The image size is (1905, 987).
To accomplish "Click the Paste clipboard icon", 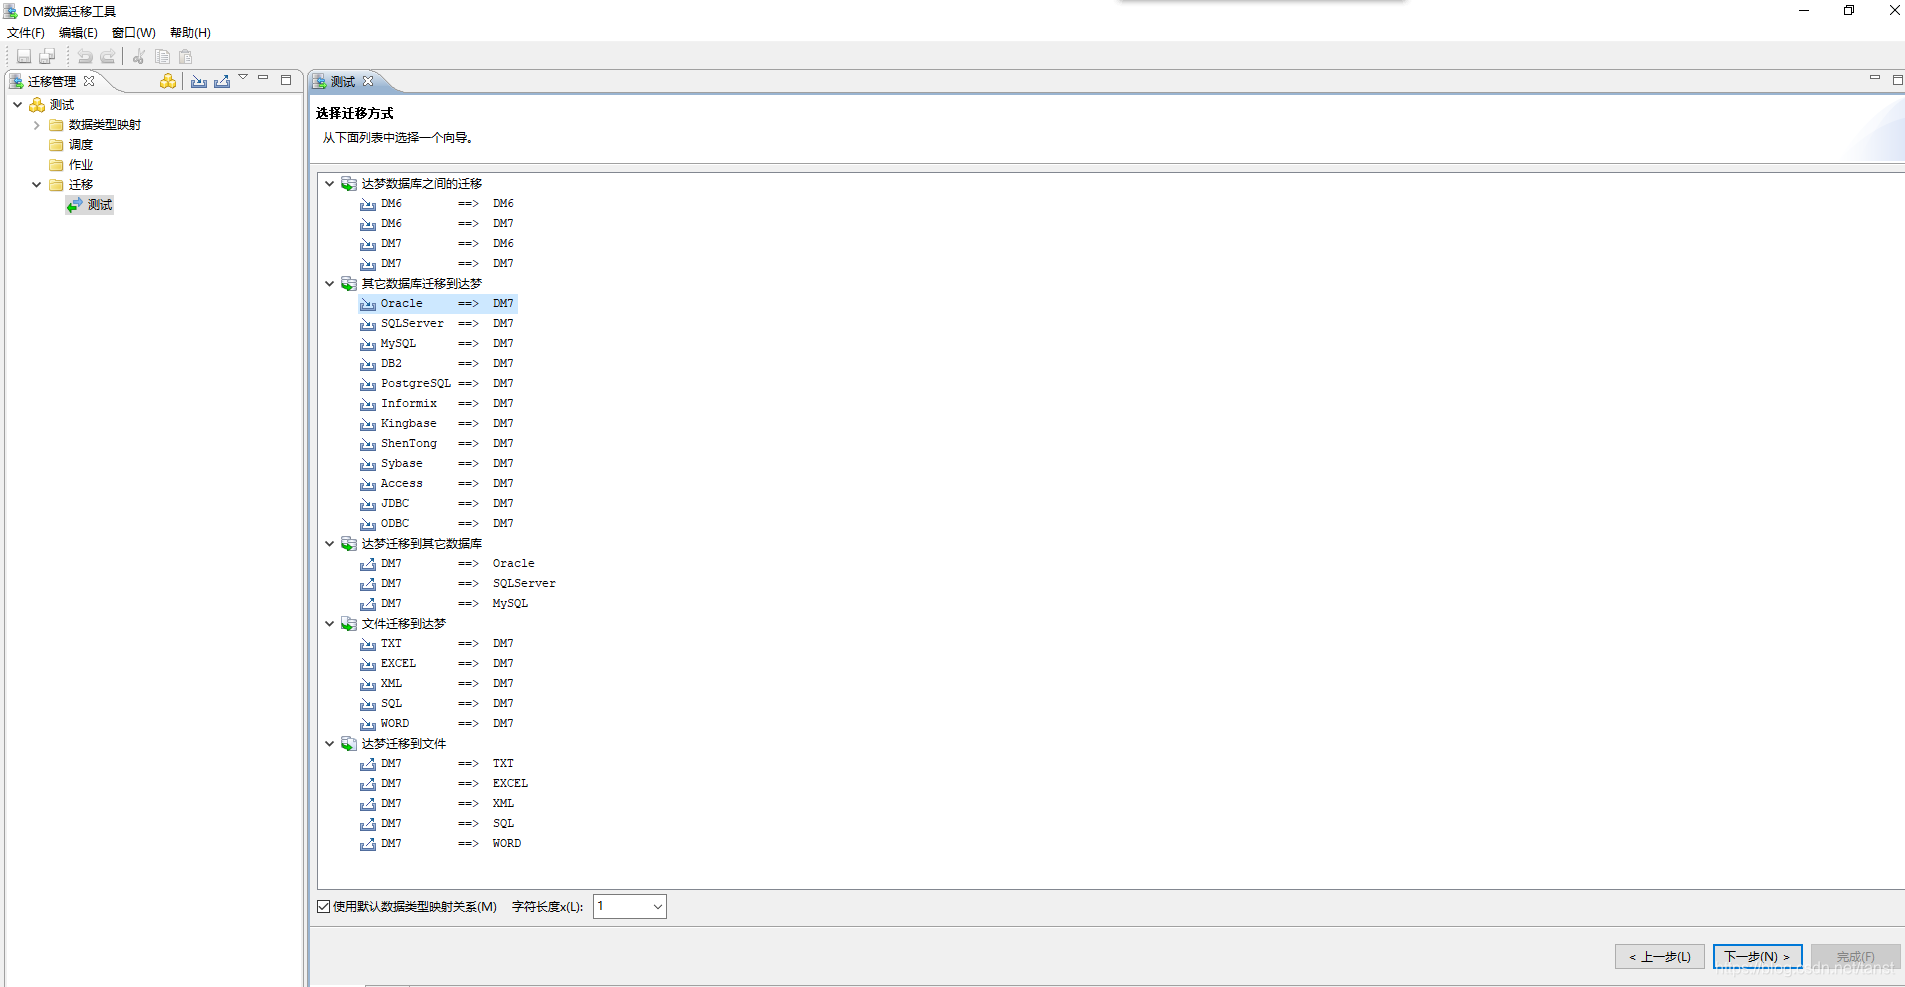I will [x=185, y=57].
